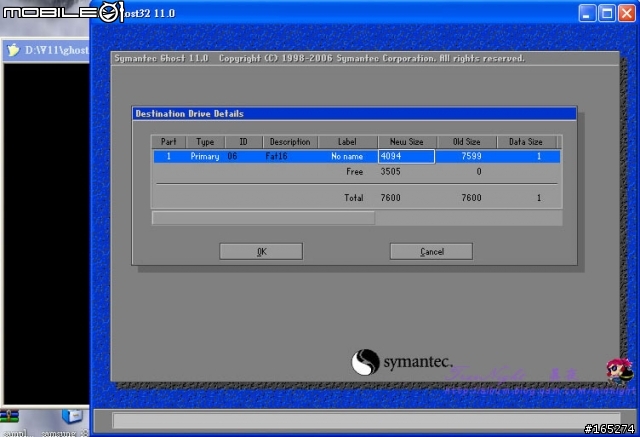Click the OK button
Screen dimensions: 640x437
click(x=261, y=251)
